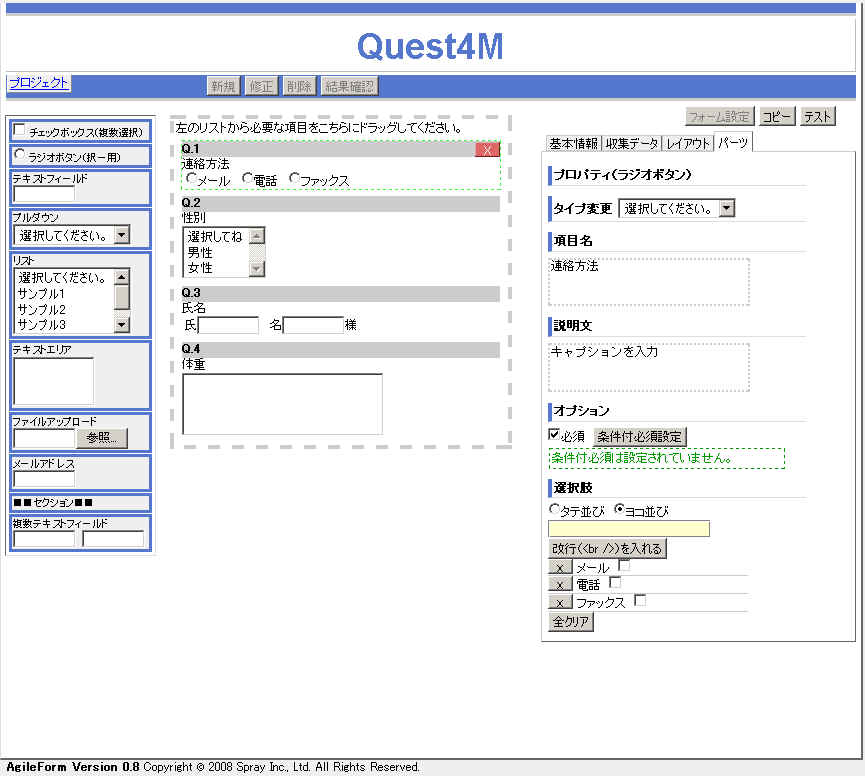Select the ラジオボタン(択一用) radio in parts list
The image size is (865, 776).
coord(20,154)
